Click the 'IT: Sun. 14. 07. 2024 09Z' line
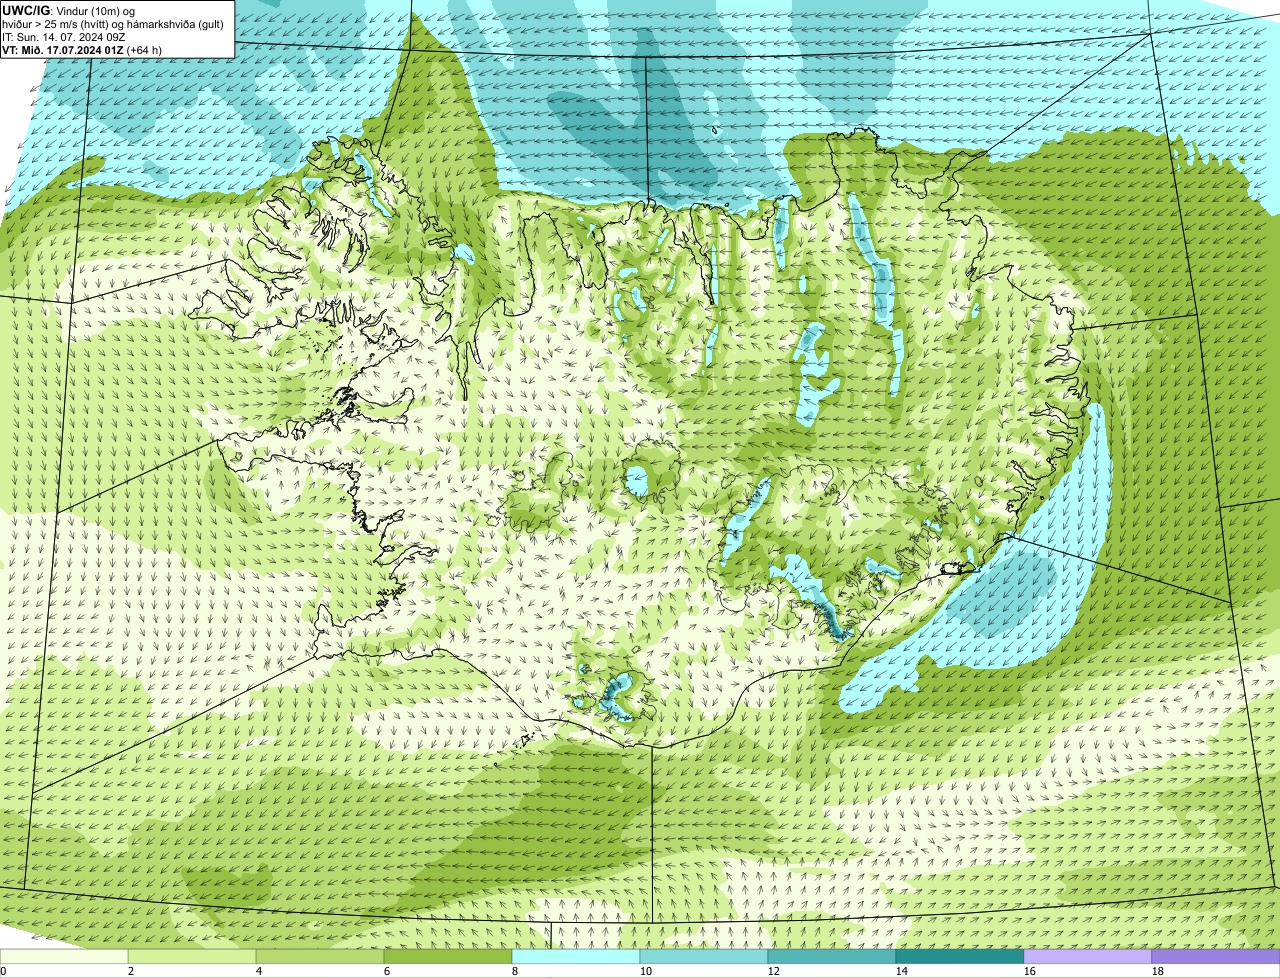 pos(64,36)
